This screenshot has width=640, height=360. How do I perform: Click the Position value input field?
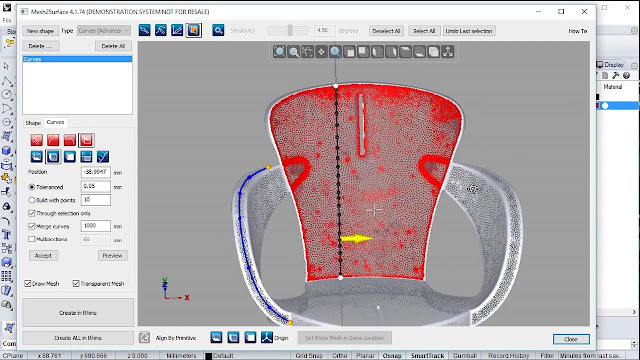coord(96,172)
